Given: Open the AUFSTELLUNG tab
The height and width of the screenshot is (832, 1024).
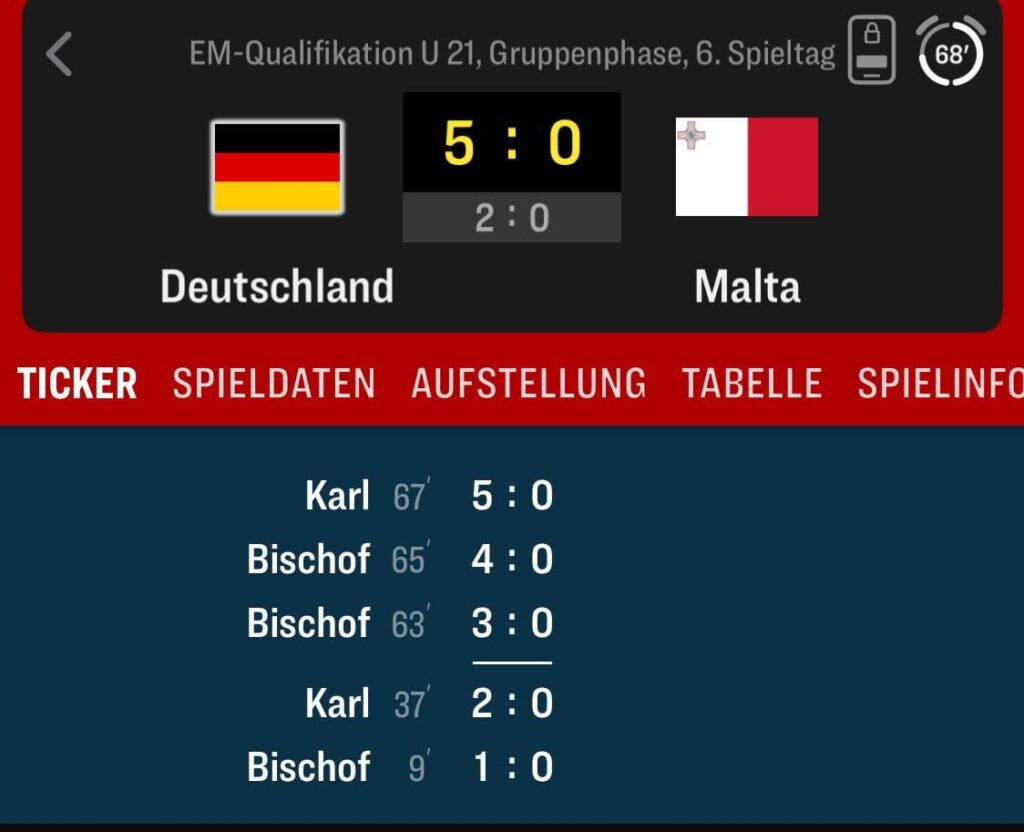Looking at the screenshot, I should 529,383.
